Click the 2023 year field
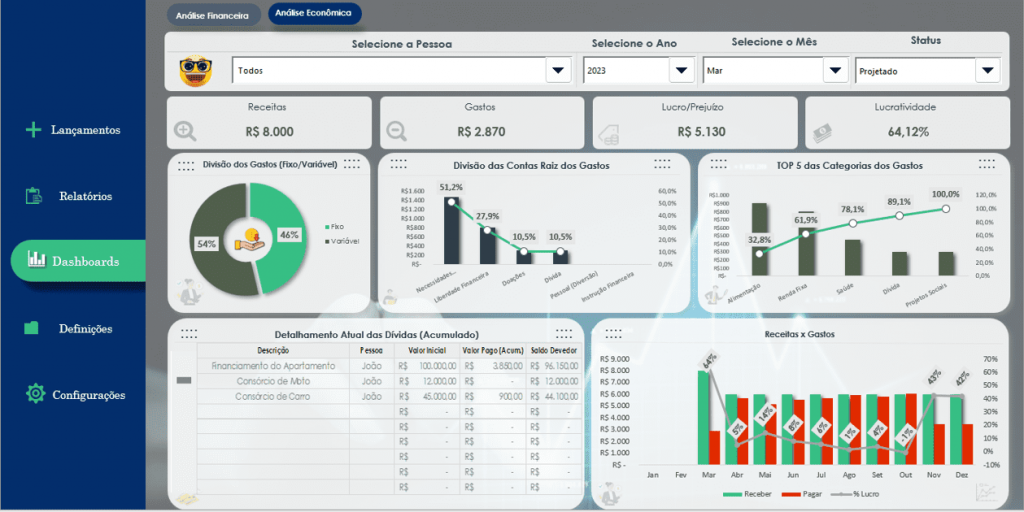Screen dimensions: 1024x512 [626, 71]
